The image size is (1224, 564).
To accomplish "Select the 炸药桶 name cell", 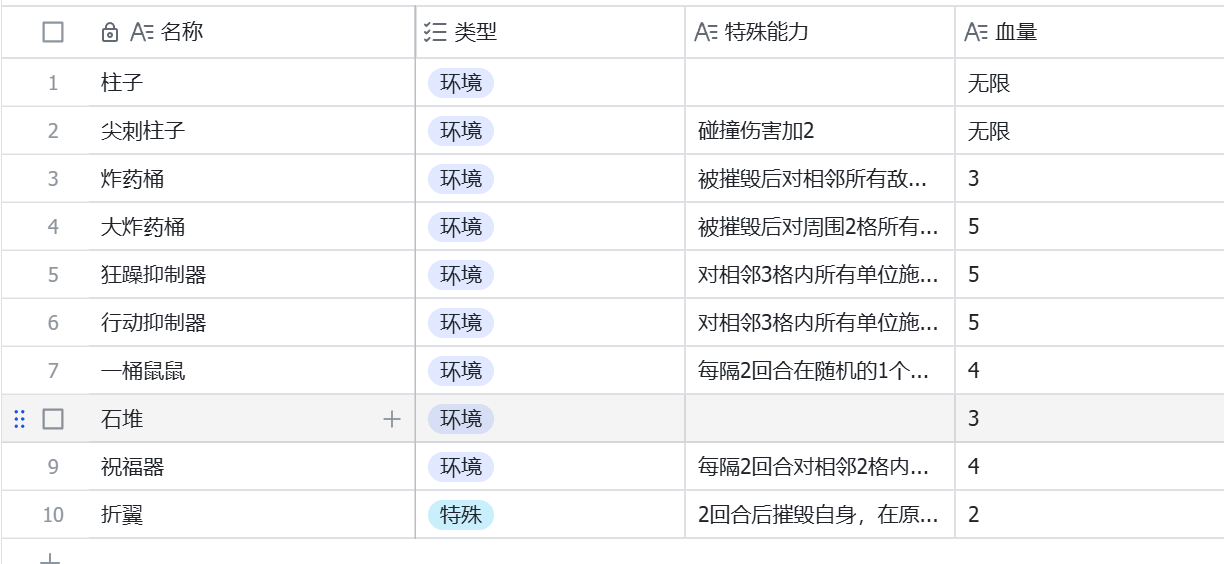I will 251,178.
